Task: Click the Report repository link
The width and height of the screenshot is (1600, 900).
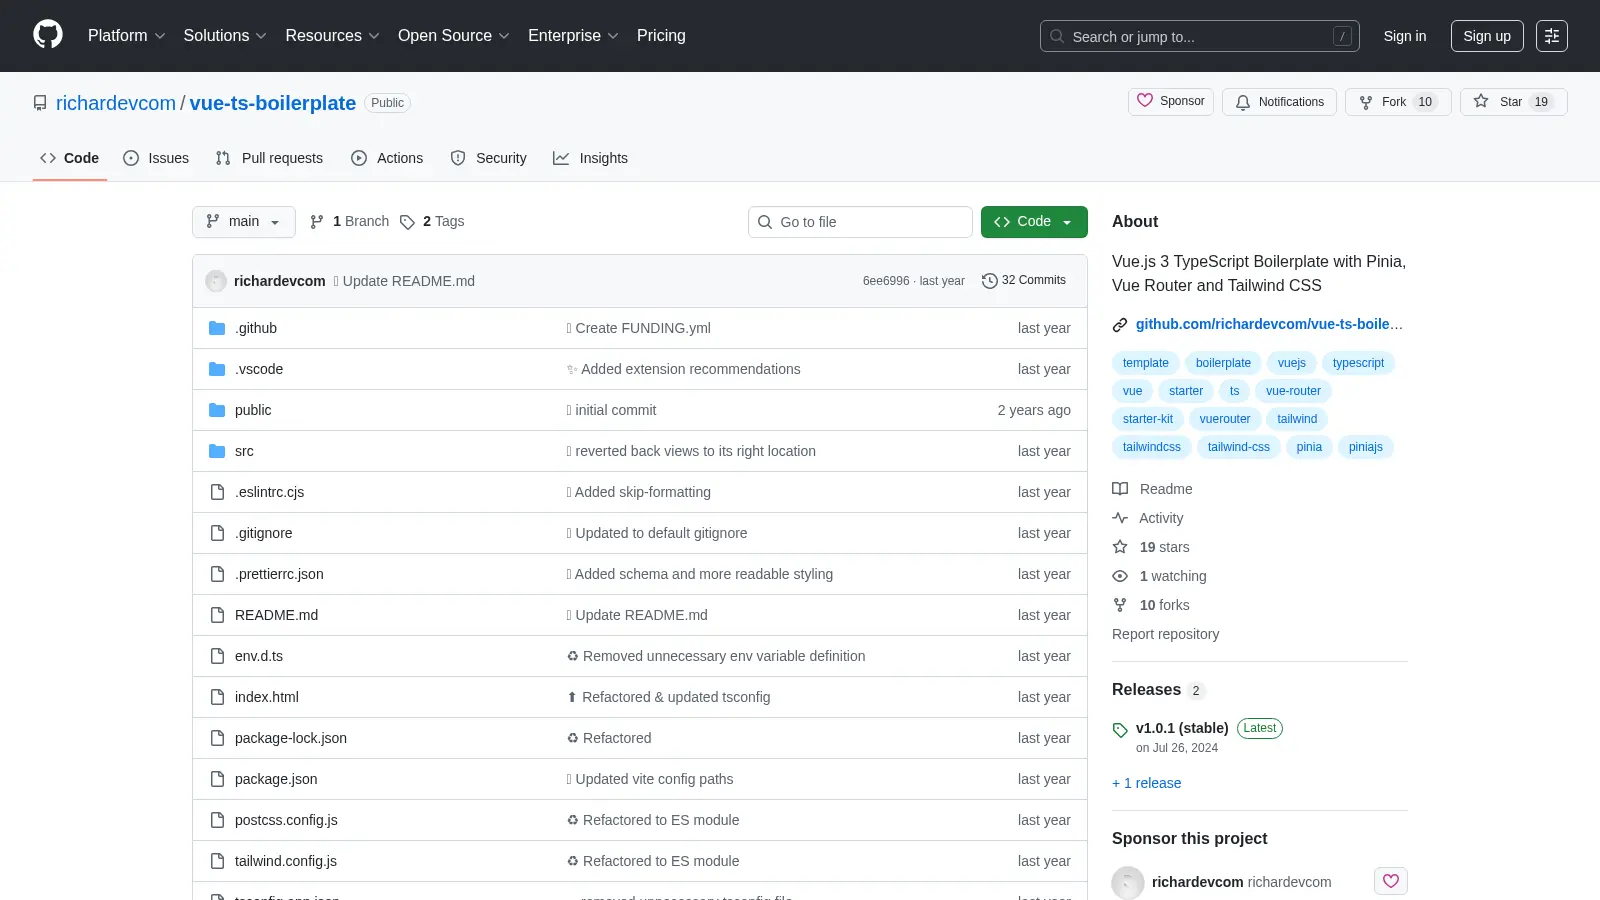Action: 1165,634
